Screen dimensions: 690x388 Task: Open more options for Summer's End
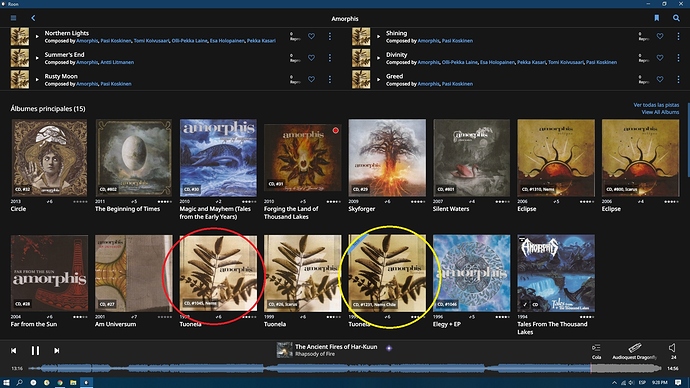[330, 58]
